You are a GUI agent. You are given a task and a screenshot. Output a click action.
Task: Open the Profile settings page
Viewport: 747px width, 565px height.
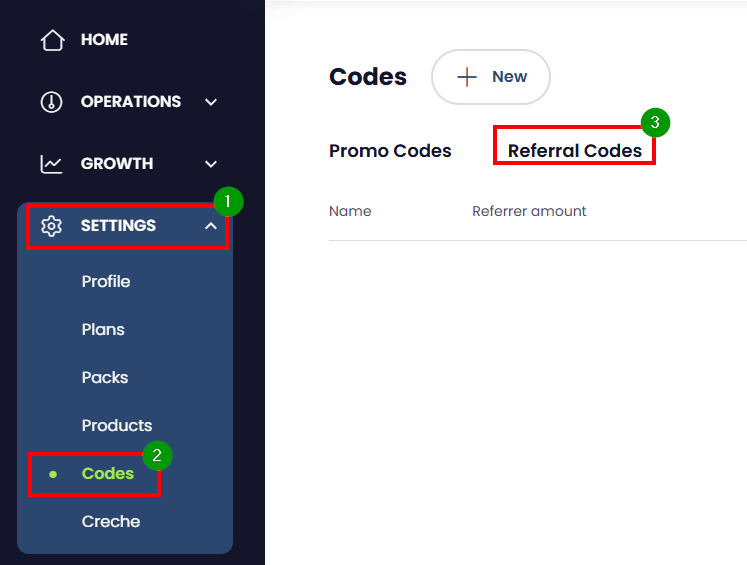coord(106,282)
